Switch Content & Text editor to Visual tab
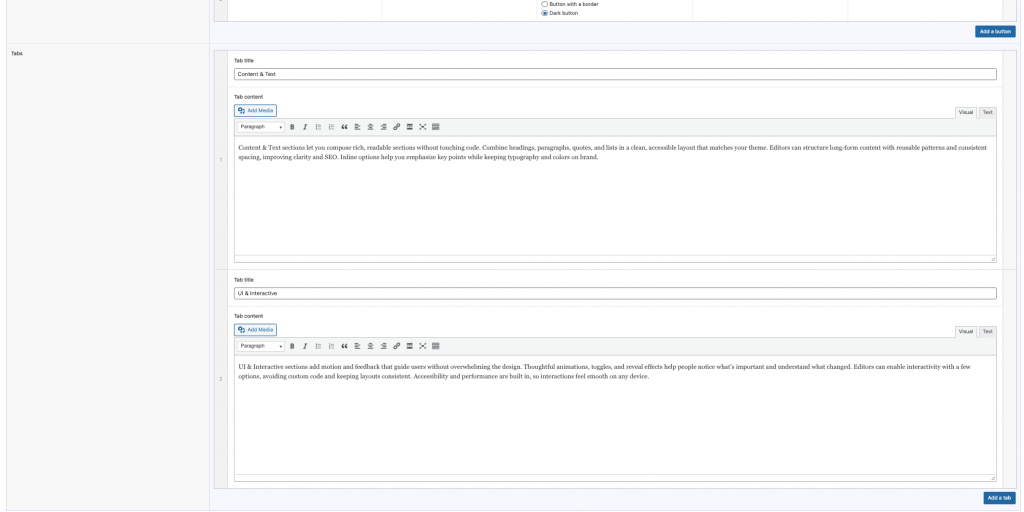 click(966, 112)
